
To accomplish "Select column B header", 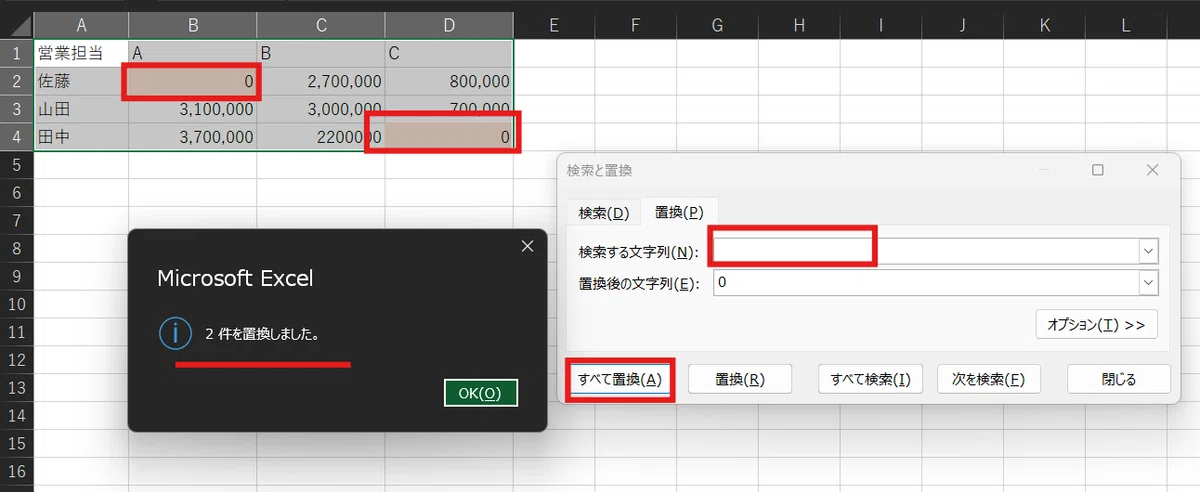I will [193, 25].
